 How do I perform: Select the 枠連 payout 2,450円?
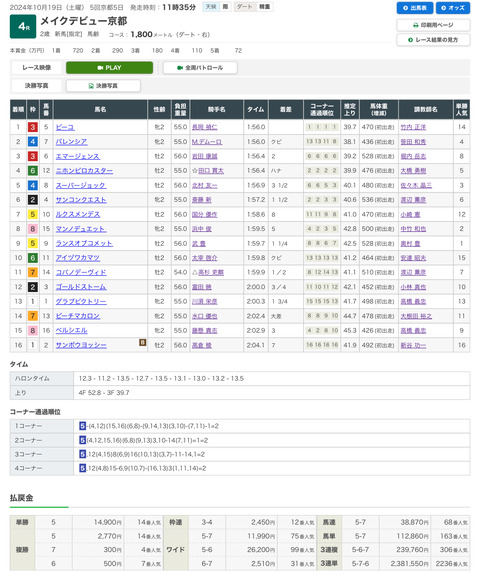pyautogui.click(x=263, y=522)
